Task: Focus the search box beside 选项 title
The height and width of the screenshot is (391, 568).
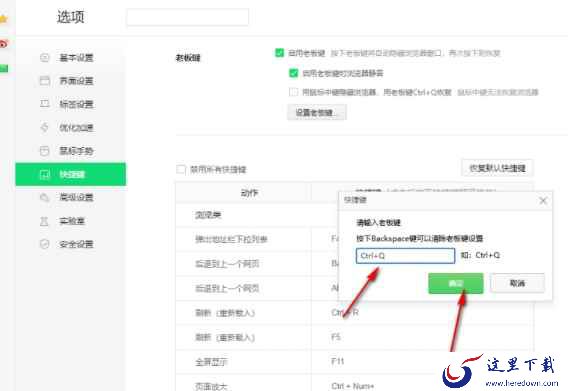Action: [x=187, y=17]
